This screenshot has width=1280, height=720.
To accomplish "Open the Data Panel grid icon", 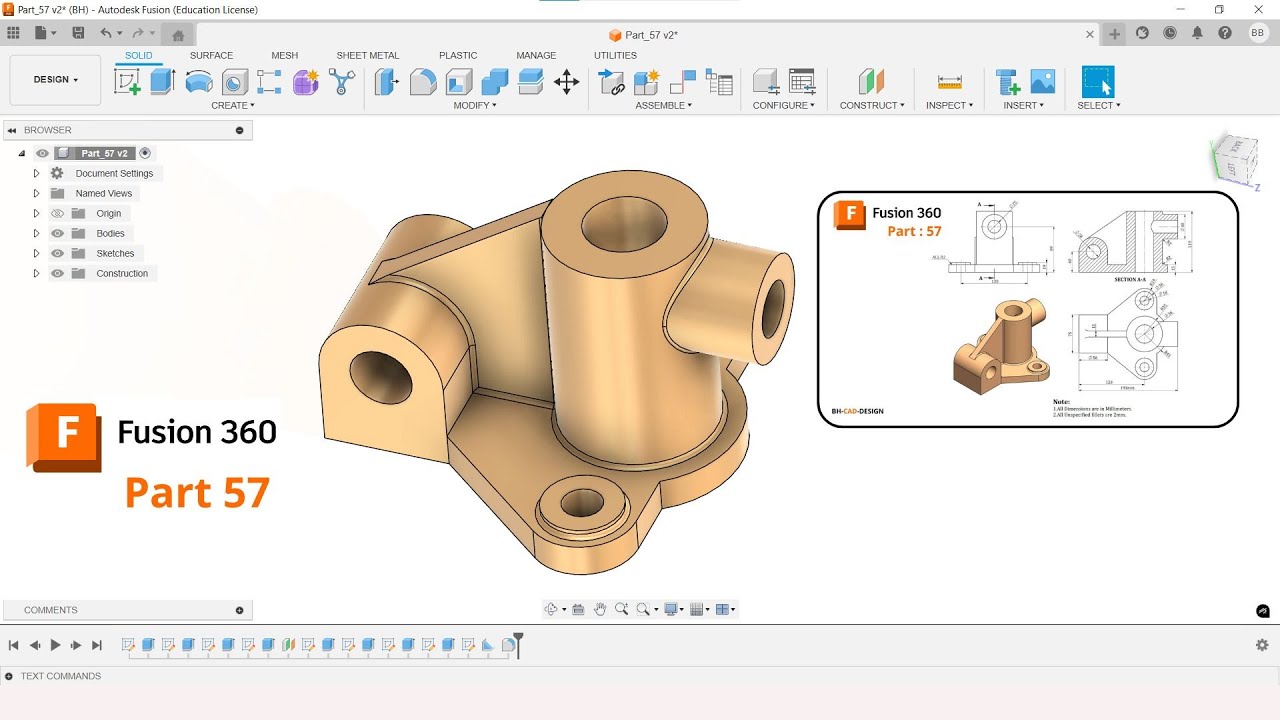I will (x=13, y=33).
